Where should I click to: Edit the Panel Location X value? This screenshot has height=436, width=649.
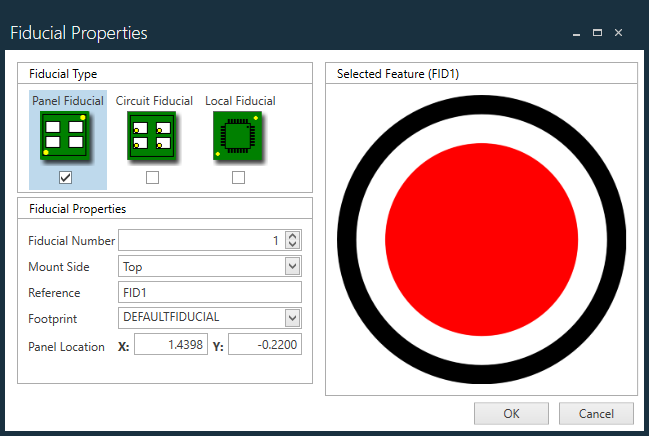click(170, 345)
